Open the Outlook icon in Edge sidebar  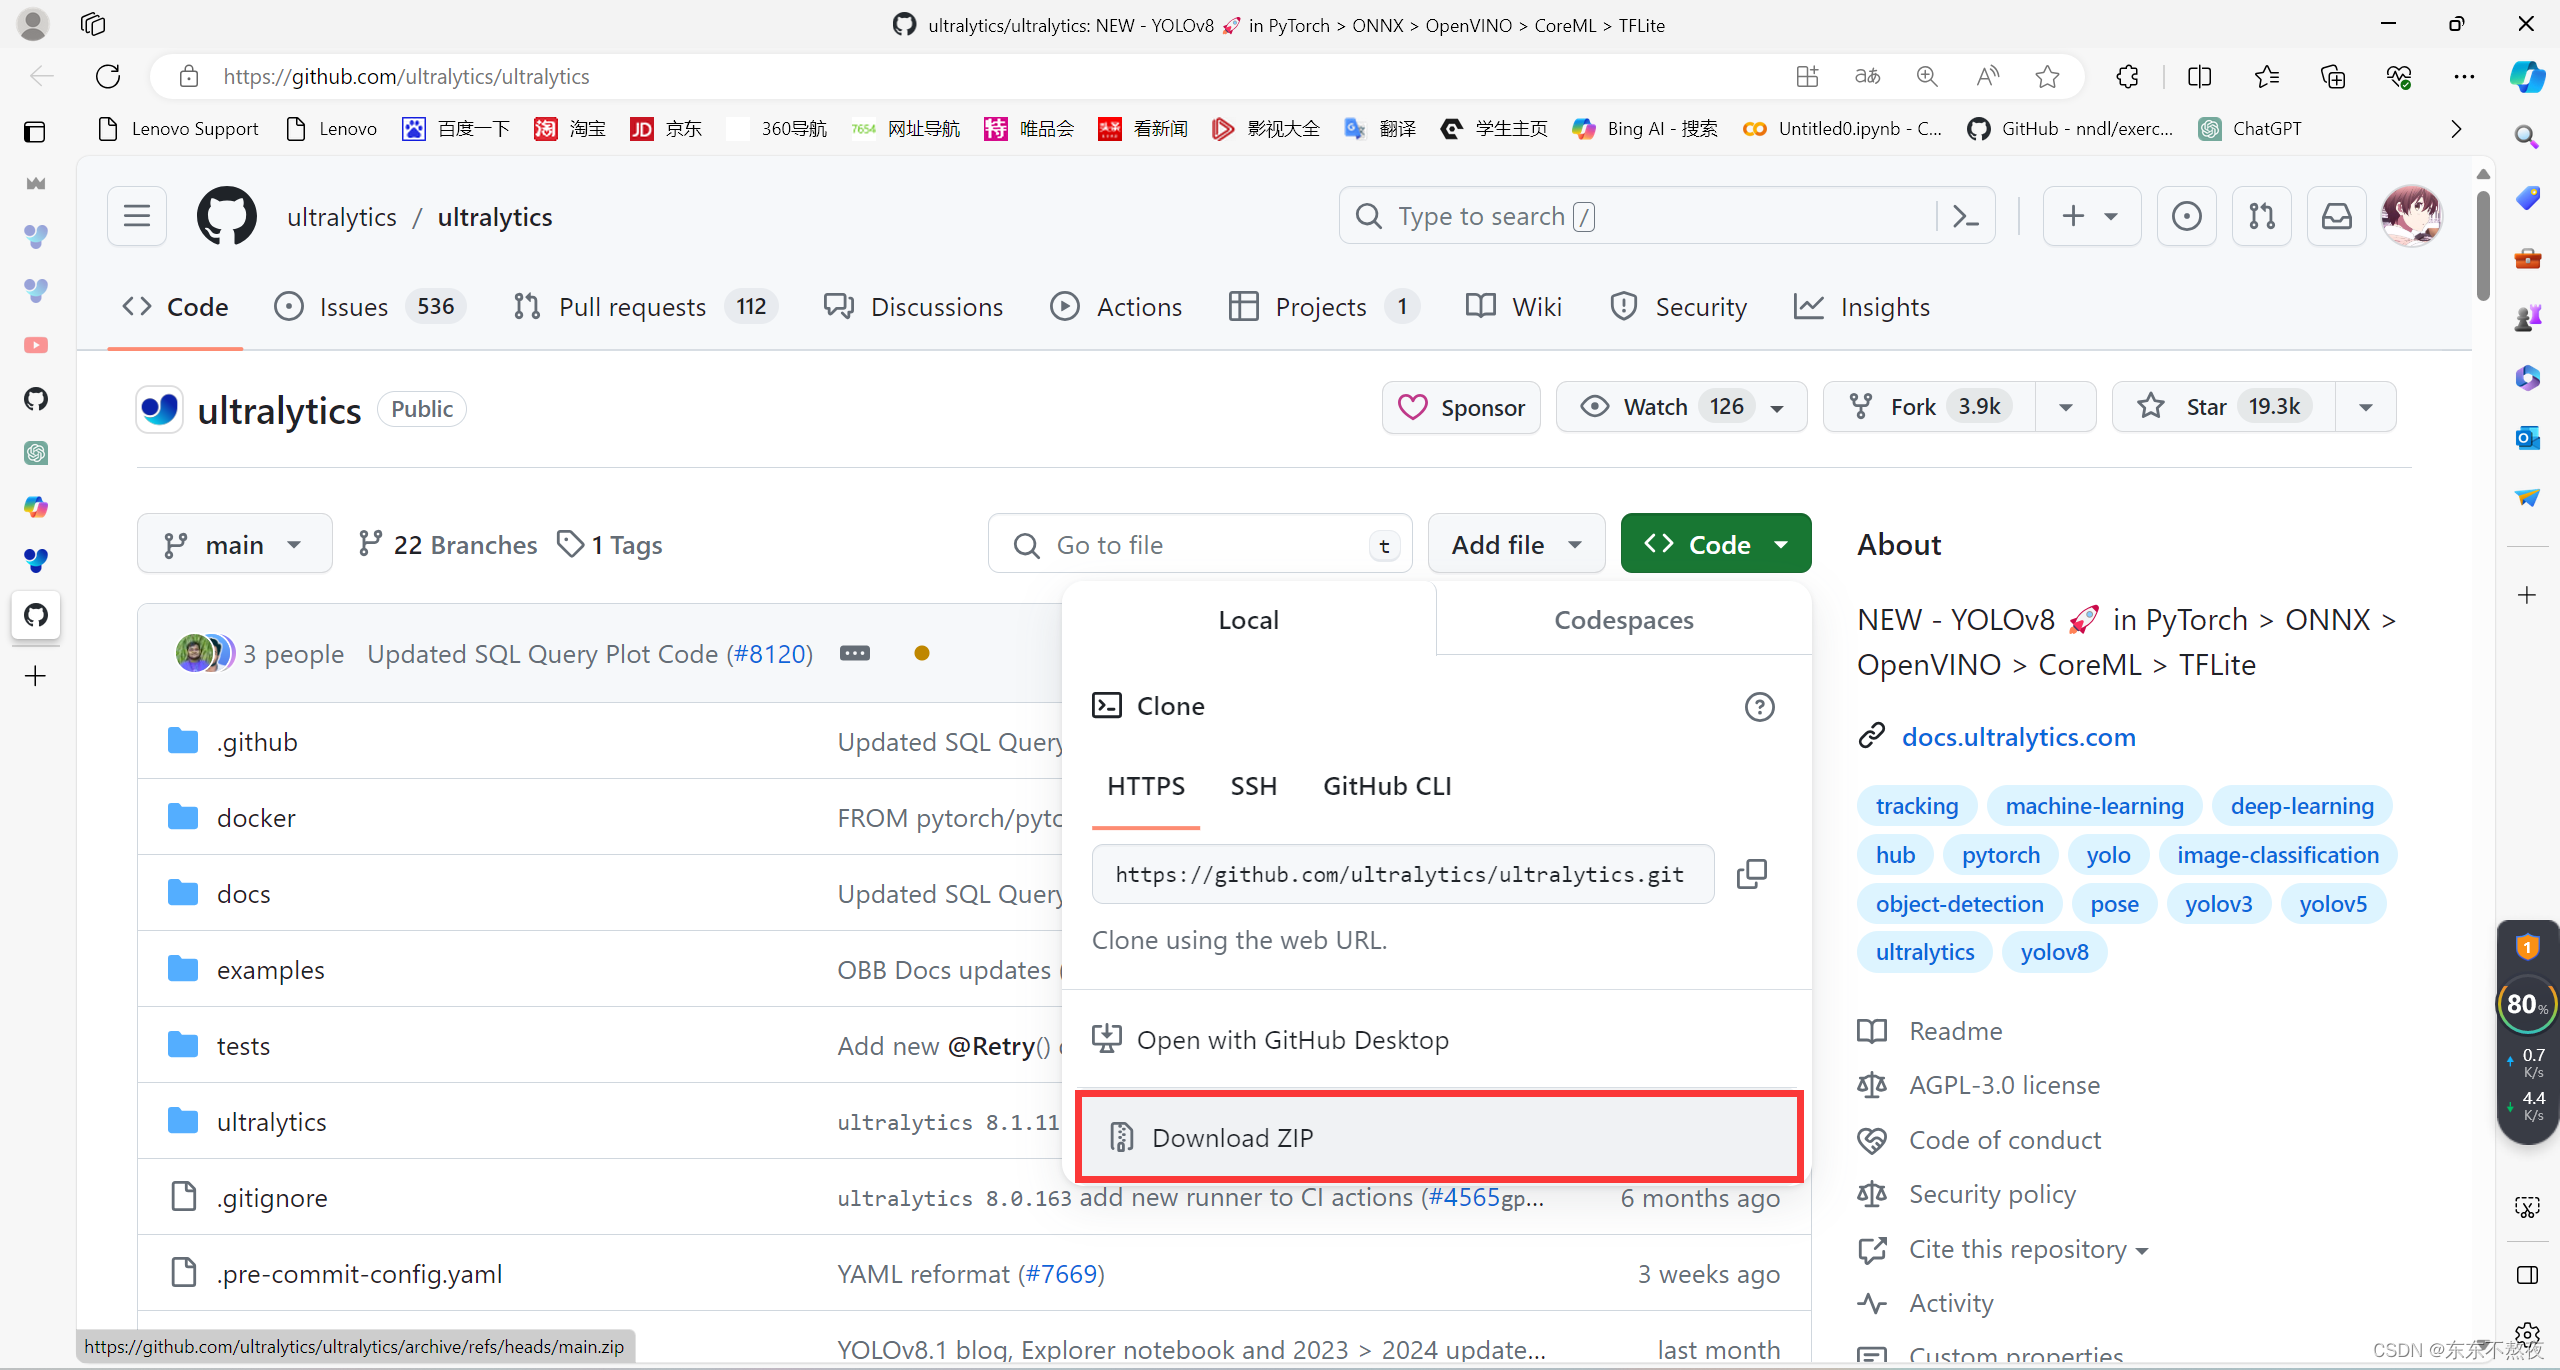point(2527,437)
